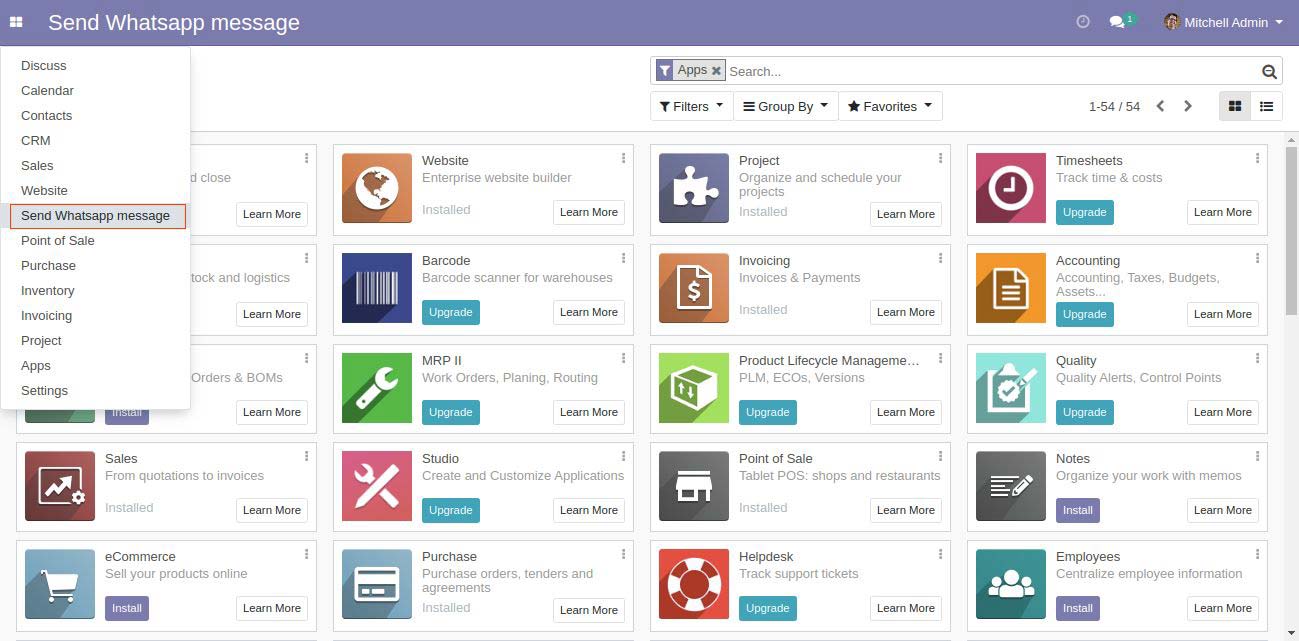
Task: Click the eCommerce cart icon
Action: tap(60, 584)
